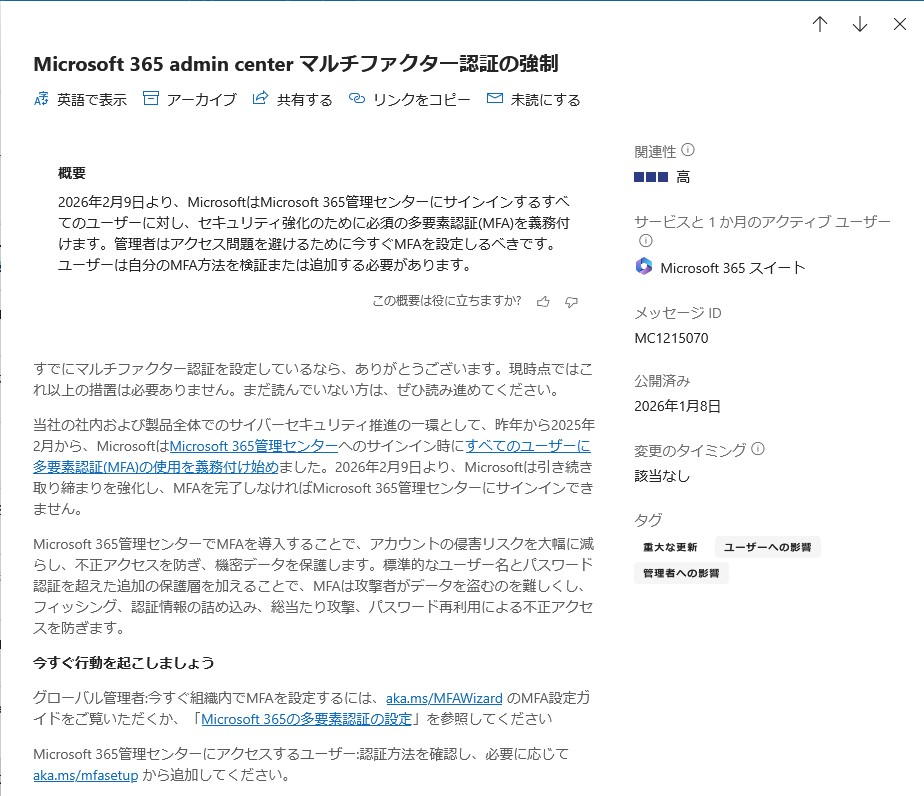The height and width of the screenshot is (796, 924).
Task: Click the message ID MC1215070
Action: coord(671,338)
